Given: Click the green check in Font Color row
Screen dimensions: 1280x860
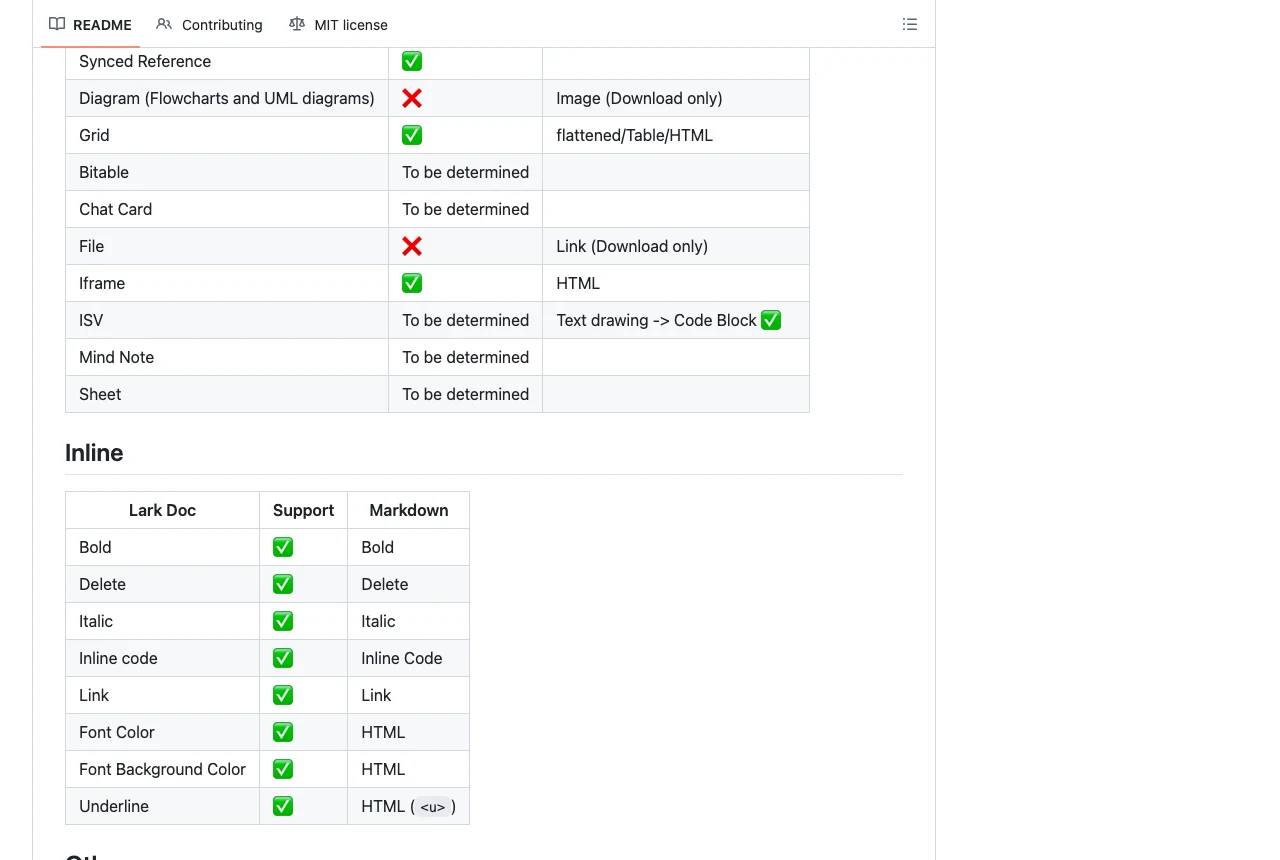Looking at the screenshot, I should 283,732.
